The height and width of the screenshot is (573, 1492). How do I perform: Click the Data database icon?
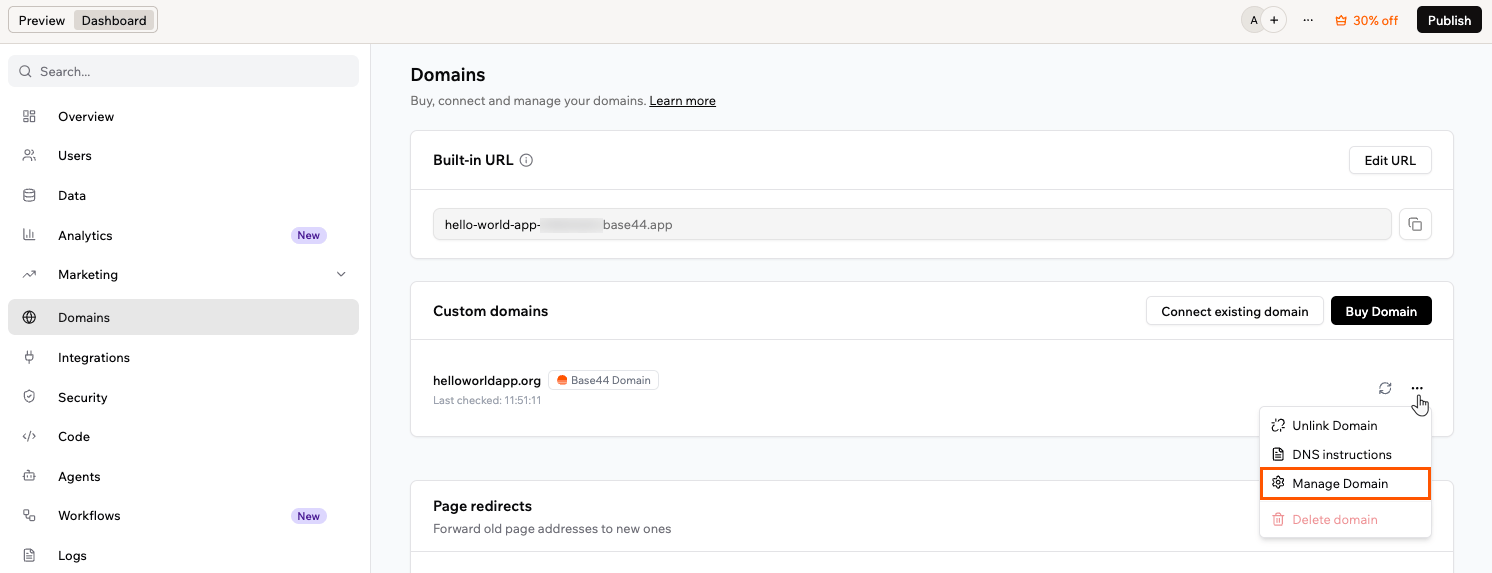point(29,195)
